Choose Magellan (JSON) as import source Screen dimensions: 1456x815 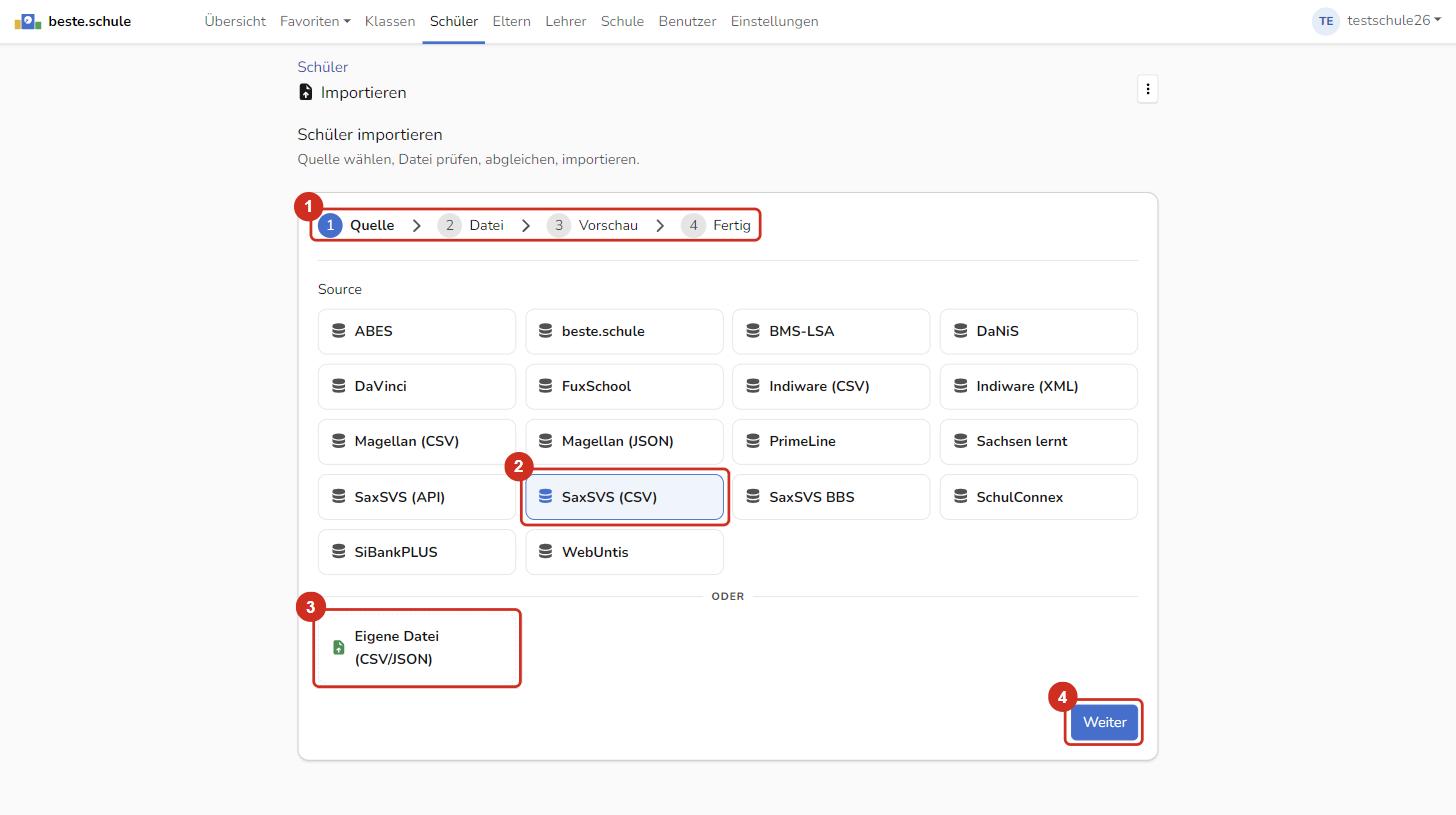tap(624, 441)
